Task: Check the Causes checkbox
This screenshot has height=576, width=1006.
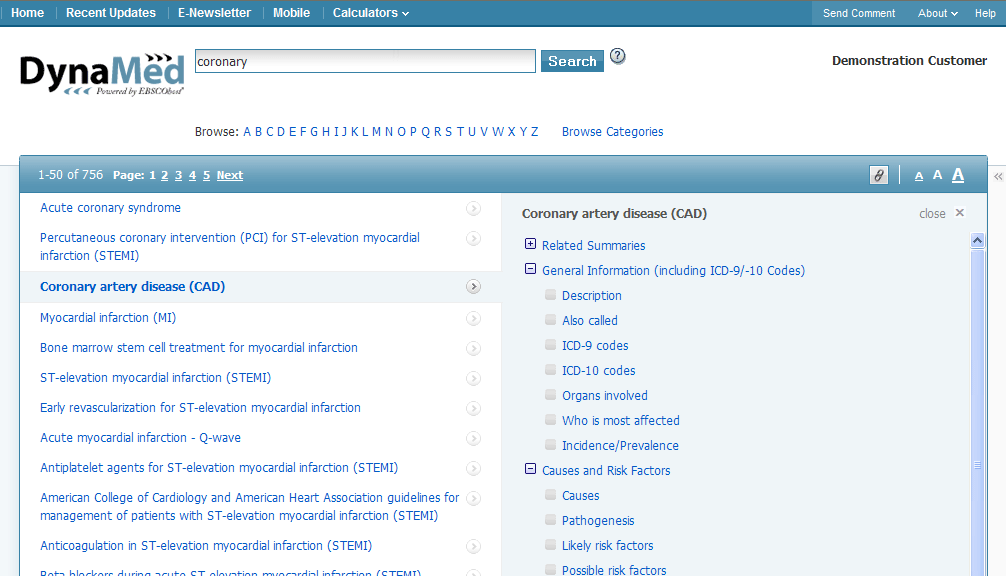Action: (550, 495)
